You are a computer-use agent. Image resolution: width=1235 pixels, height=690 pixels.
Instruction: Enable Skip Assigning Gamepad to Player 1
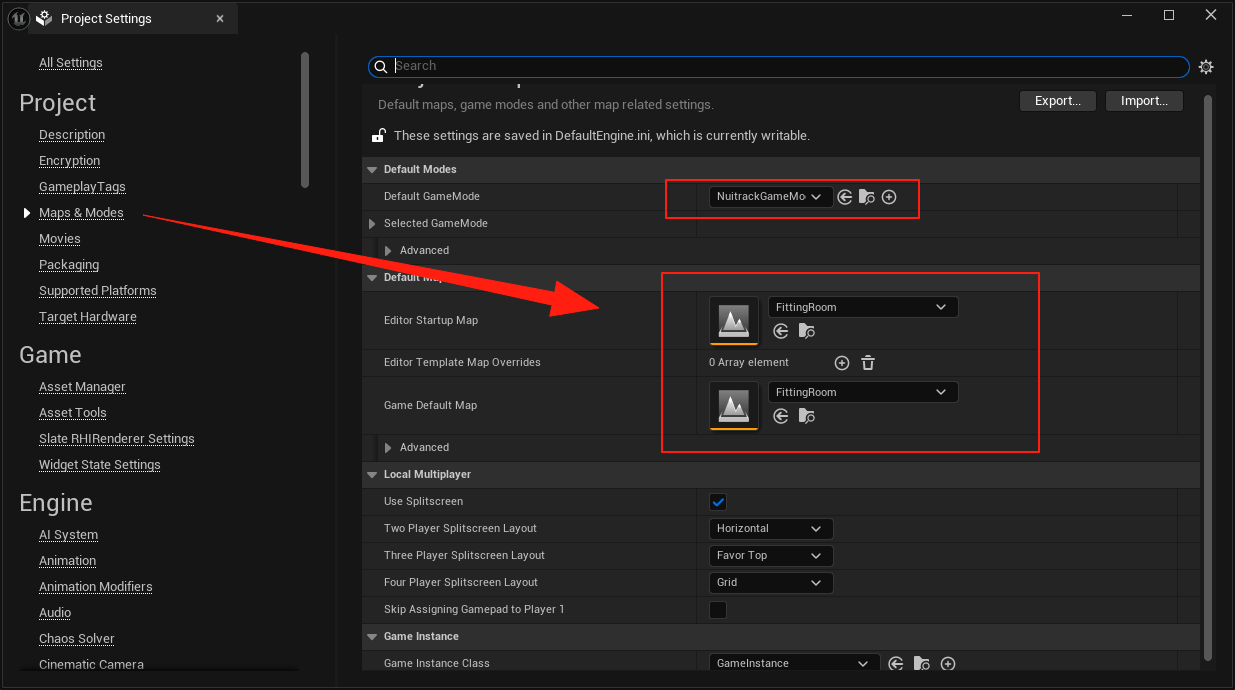click(x=718, y=609)
